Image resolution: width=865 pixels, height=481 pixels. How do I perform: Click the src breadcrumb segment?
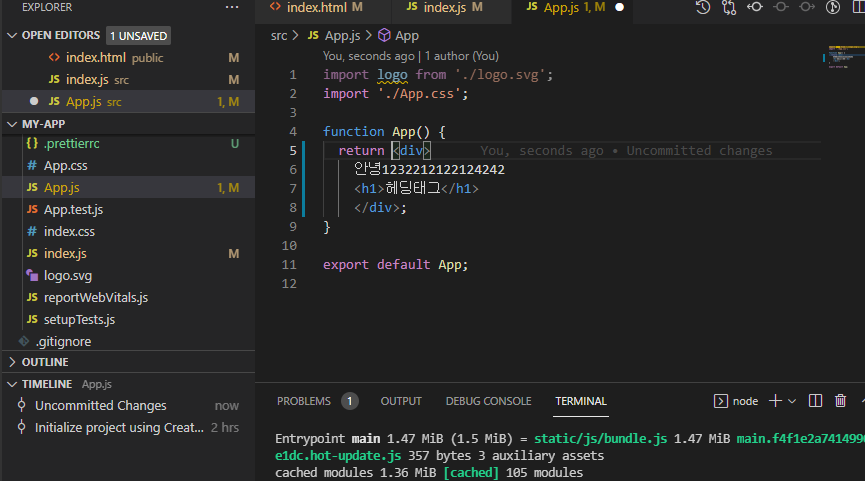pyautogui.click(x=279, y=35)
